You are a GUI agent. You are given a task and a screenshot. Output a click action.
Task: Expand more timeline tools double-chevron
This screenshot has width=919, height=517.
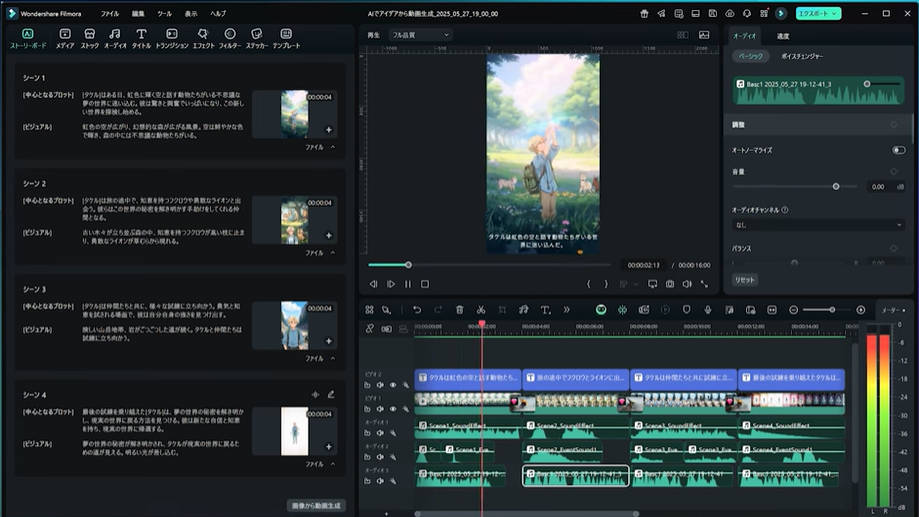click(566, 309)
